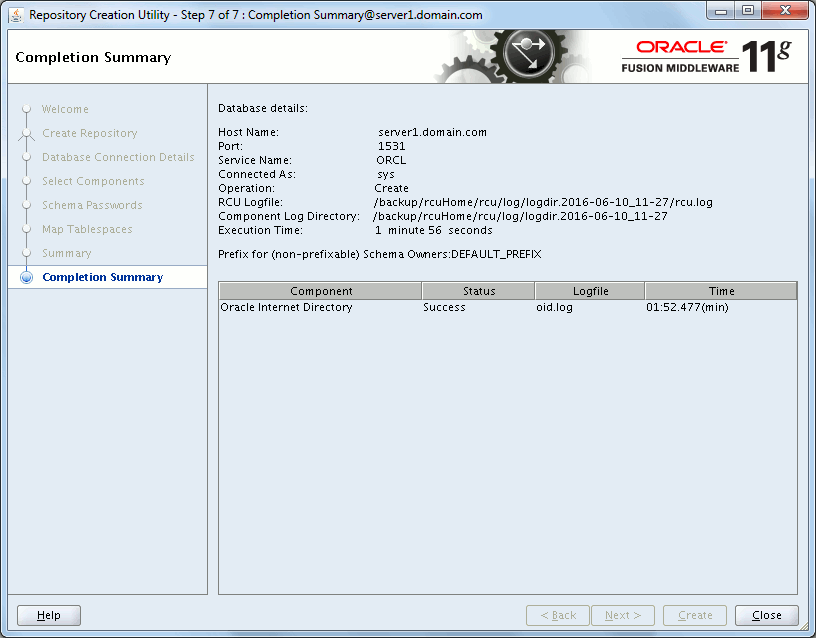Open Database Connection Details step
This screenshot has height=638, width=816.
click(x=118, y=157)
